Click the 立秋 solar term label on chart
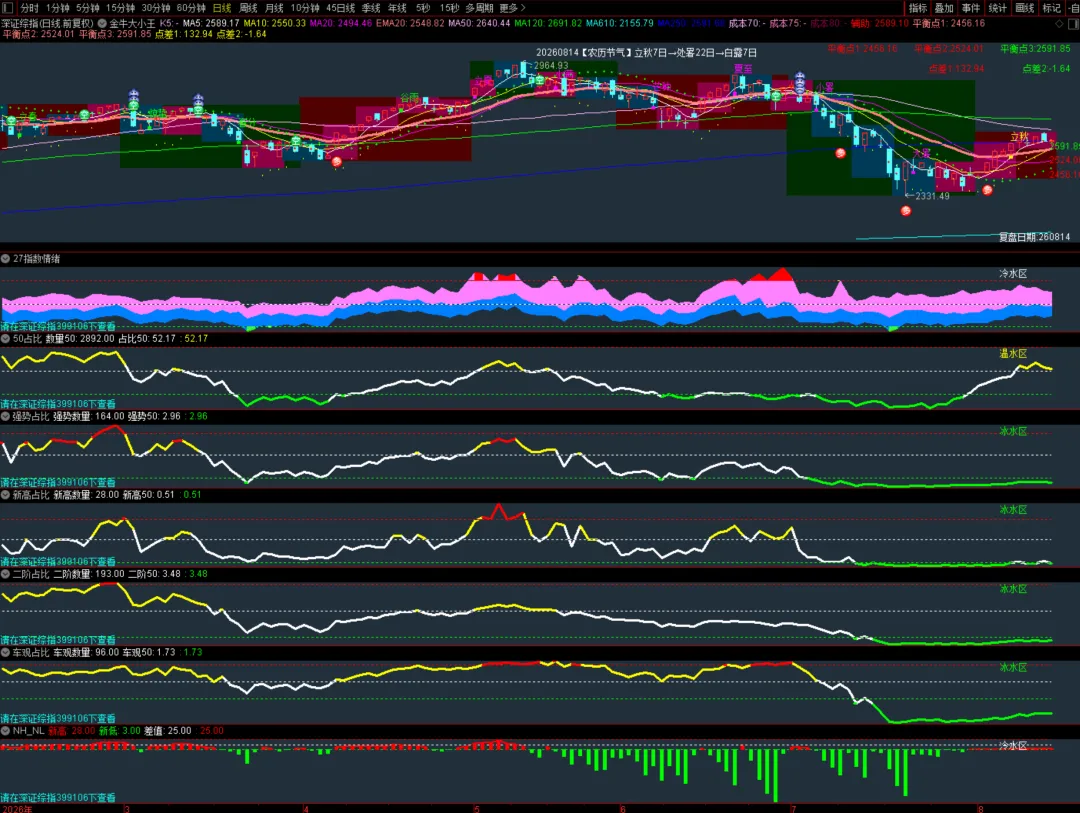This screenshot has width=1080, height=813. (x=1020, y=137)
